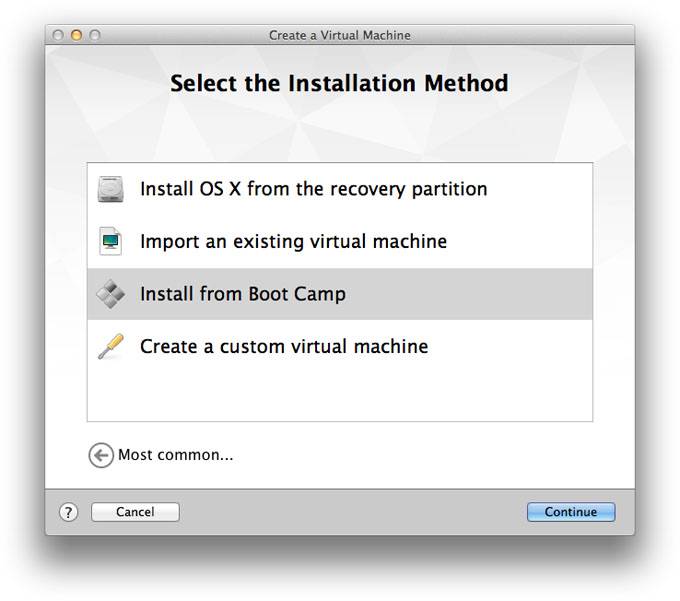
Task: Click the hard drive icon for OS X recovery
Action: tap(111, 189)
